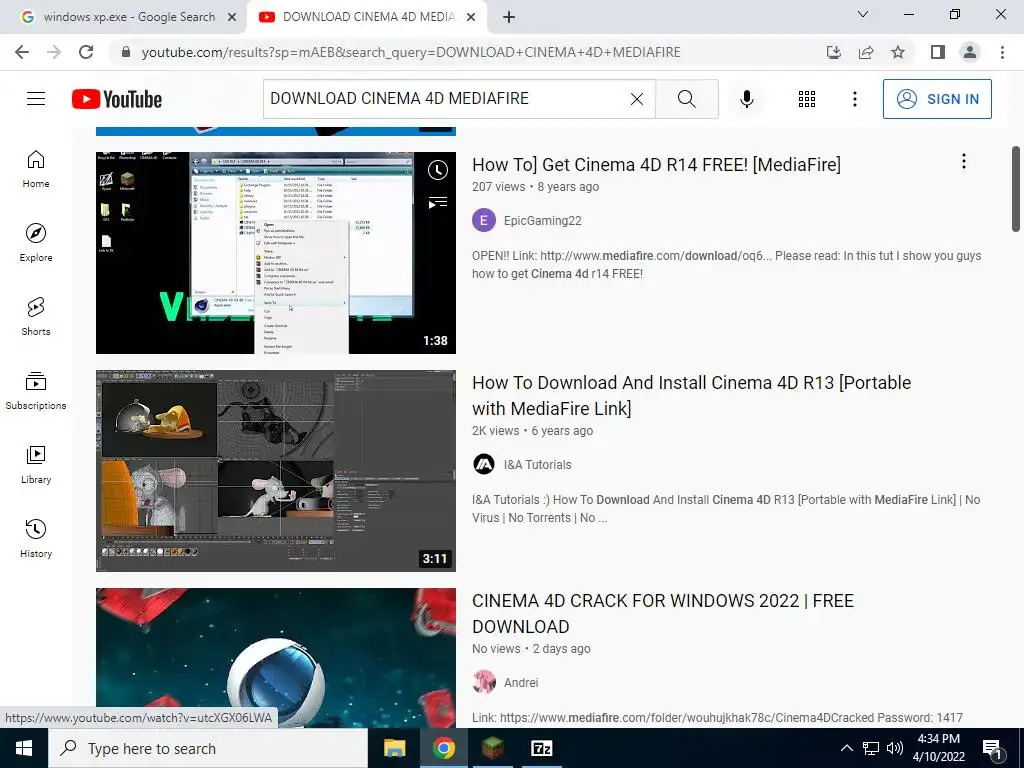The height and width of the screenshot is (768, 1024).
Task: Open a new browser tab
Action: point(509,17)
